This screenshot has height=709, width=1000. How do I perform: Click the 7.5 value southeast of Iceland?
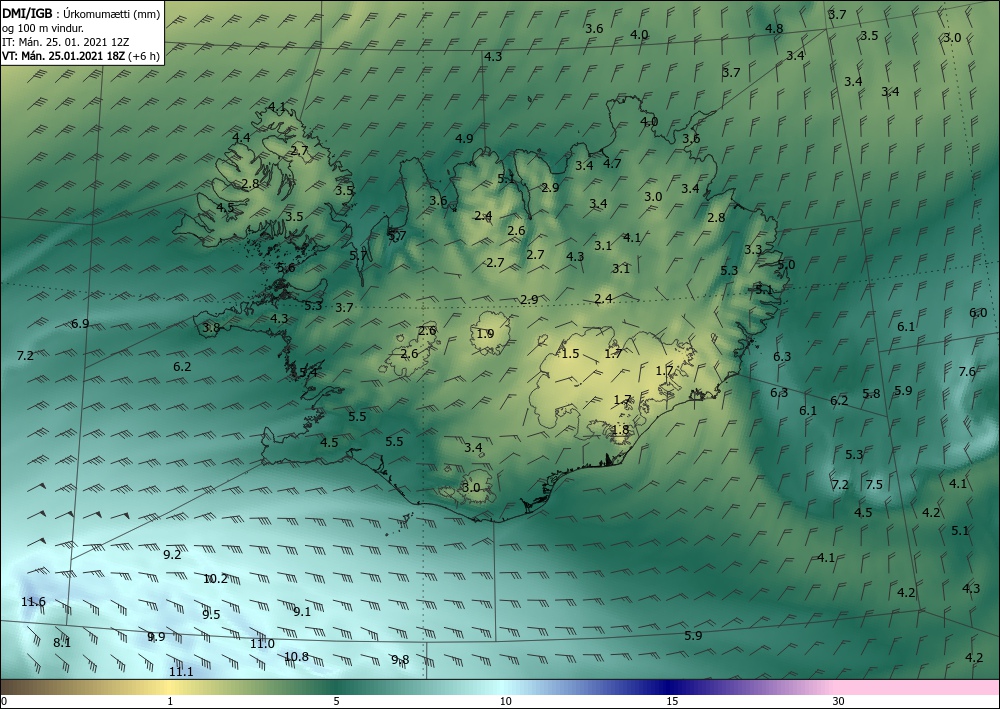pyautogui.click(x=874, y=485)
